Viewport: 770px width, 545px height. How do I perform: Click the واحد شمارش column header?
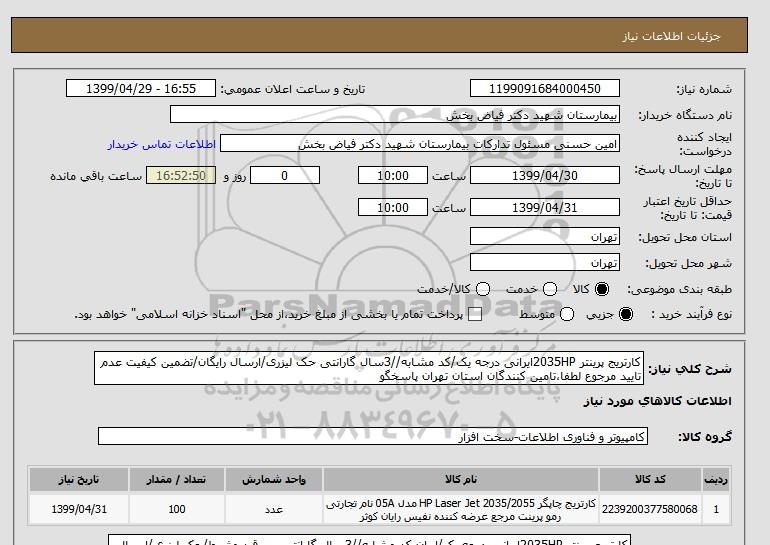(274, 480)
